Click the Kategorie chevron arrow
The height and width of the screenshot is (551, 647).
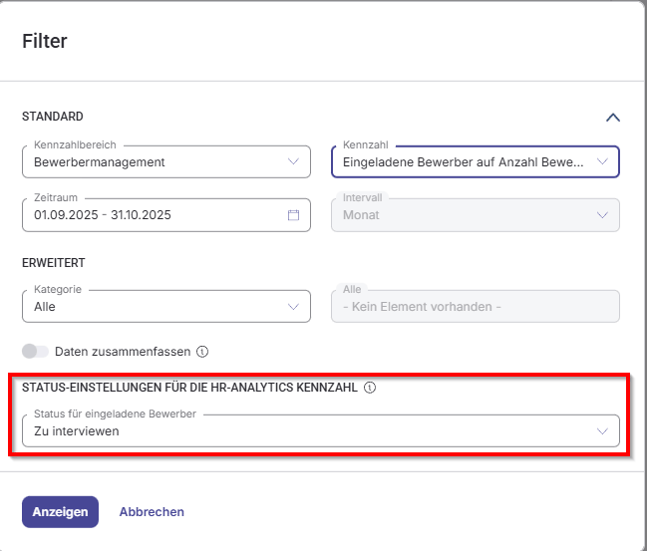point(292,307)
